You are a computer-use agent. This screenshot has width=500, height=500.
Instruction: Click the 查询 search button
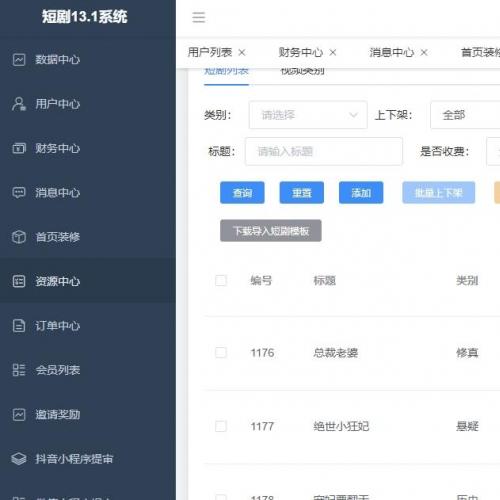[x=242, y=193]
